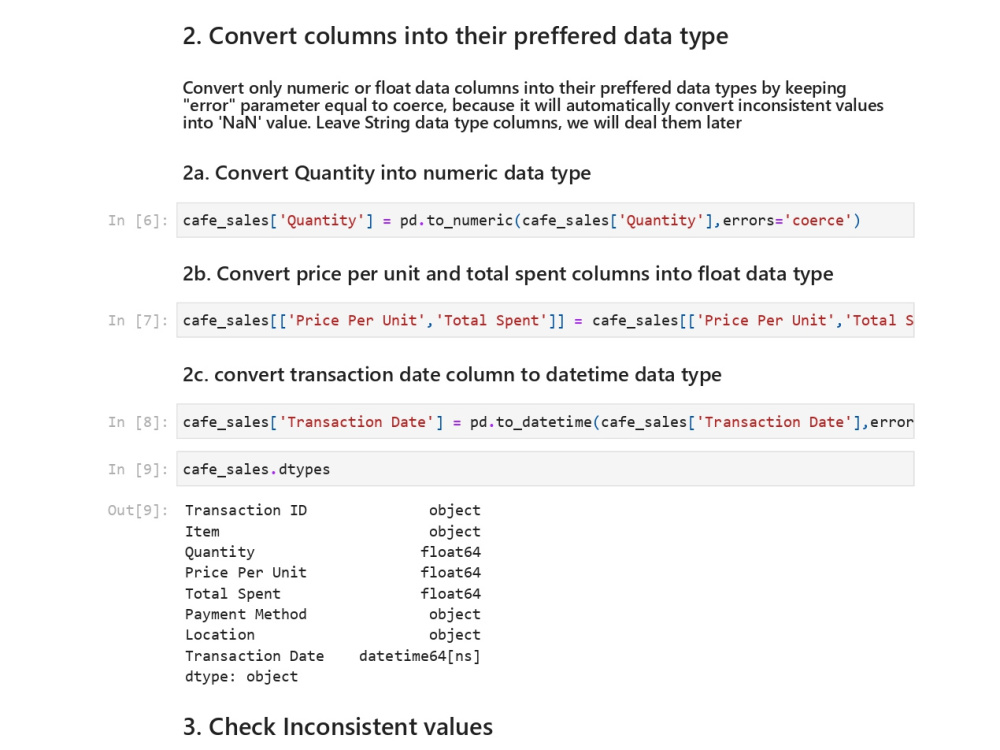Select heading '2. Convert columns into their preffered data type'

(x=455, y=36)
